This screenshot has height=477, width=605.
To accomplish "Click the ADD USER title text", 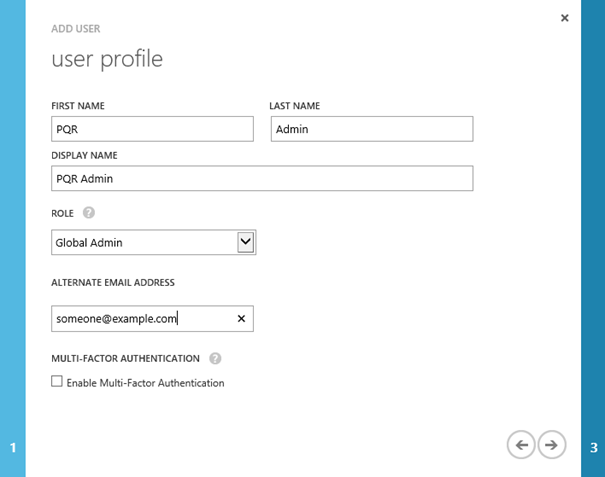I will (x=75, y=29).
